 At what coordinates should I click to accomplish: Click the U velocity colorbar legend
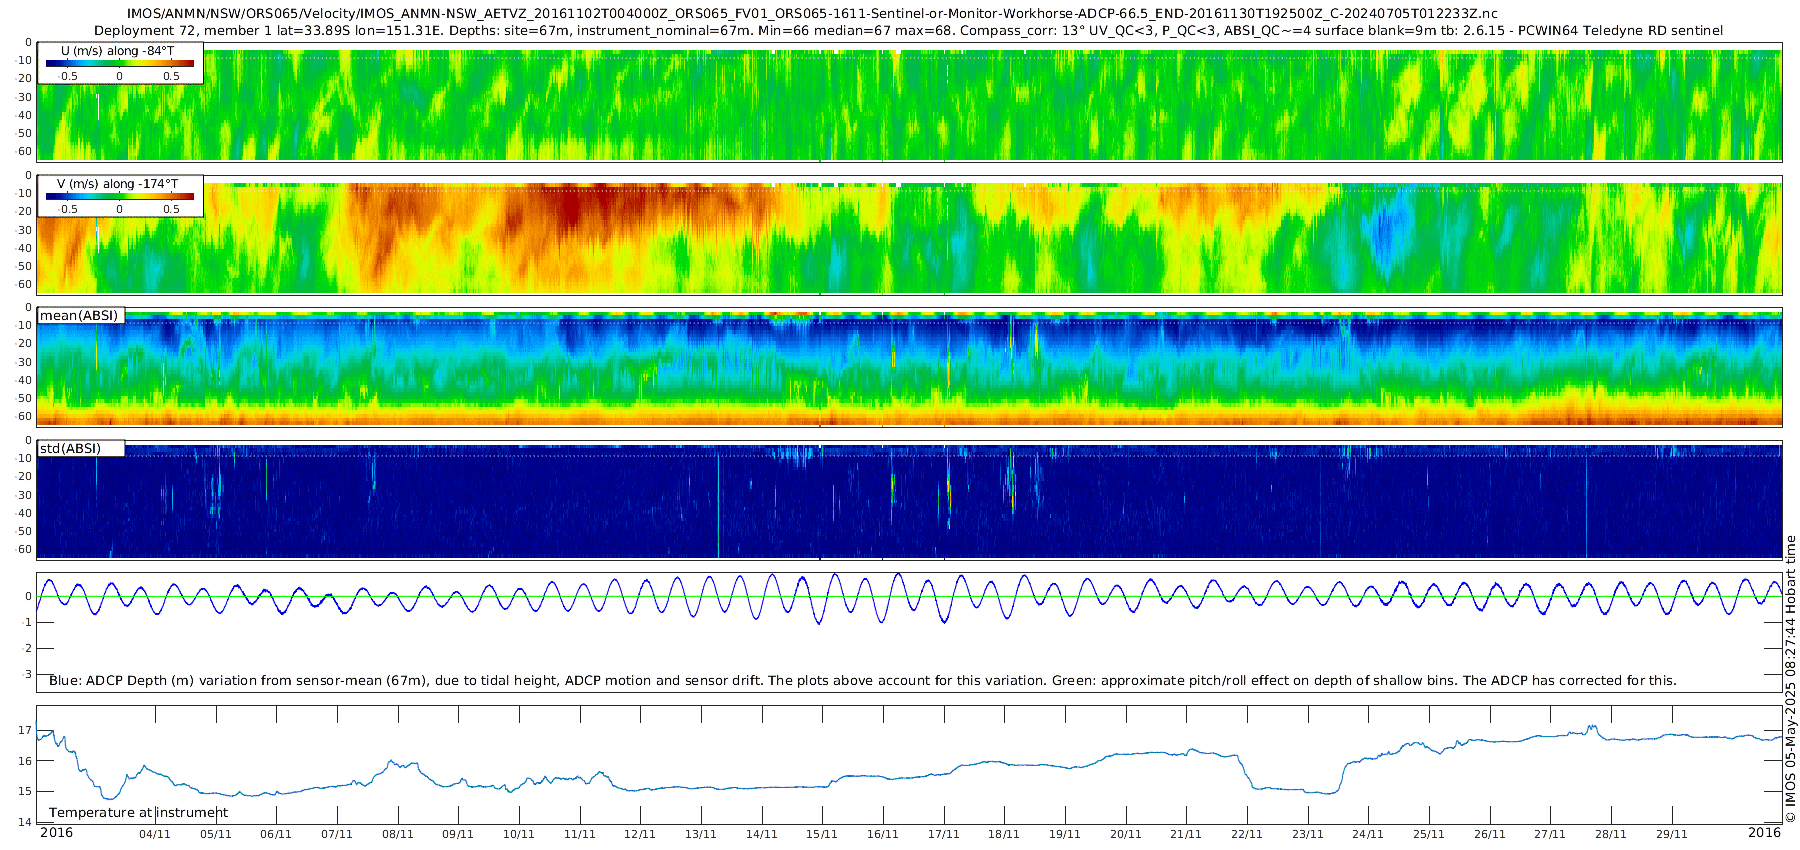(120, 63)
